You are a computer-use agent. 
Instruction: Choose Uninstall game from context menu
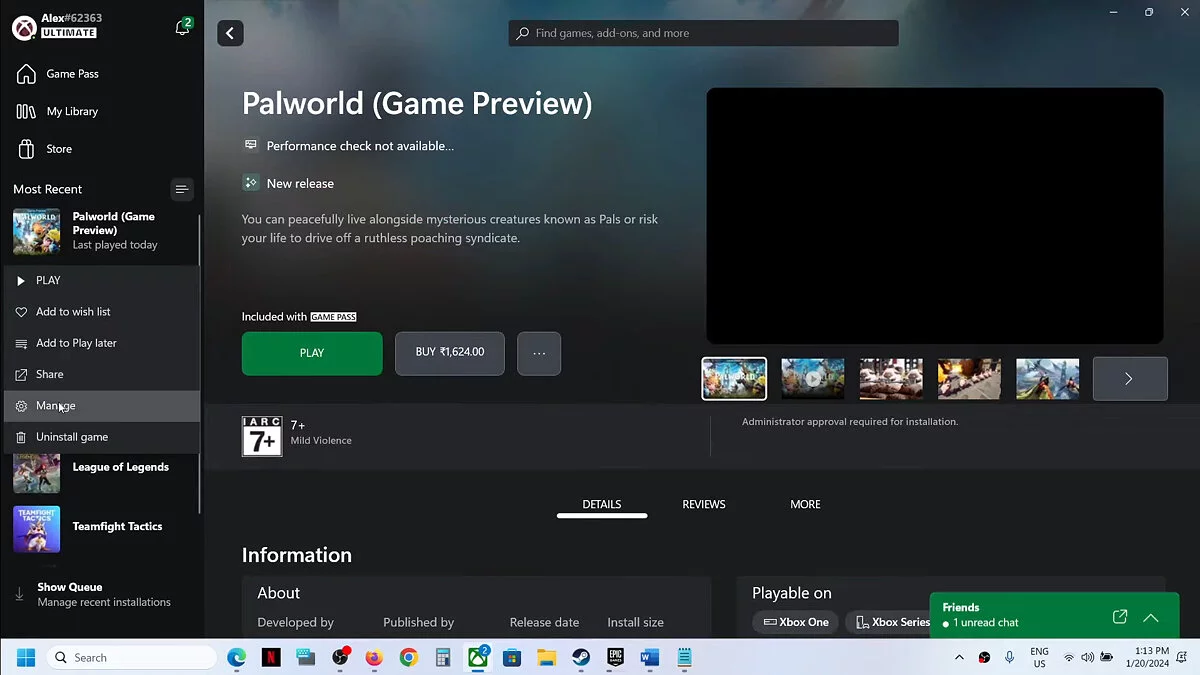click(x=72, y=437)
